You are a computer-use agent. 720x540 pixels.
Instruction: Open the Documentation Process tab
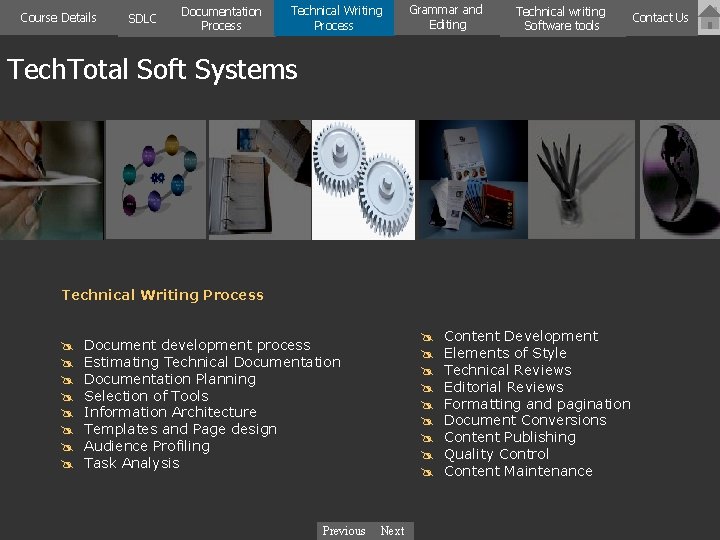(x=221, y=18)
